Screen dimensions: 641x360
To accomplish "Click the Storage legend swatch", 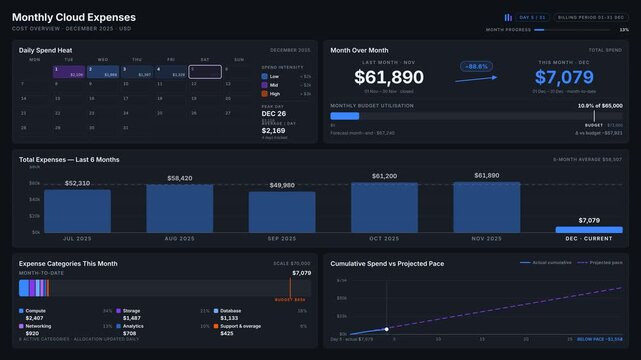I will (x=119, y=311).
